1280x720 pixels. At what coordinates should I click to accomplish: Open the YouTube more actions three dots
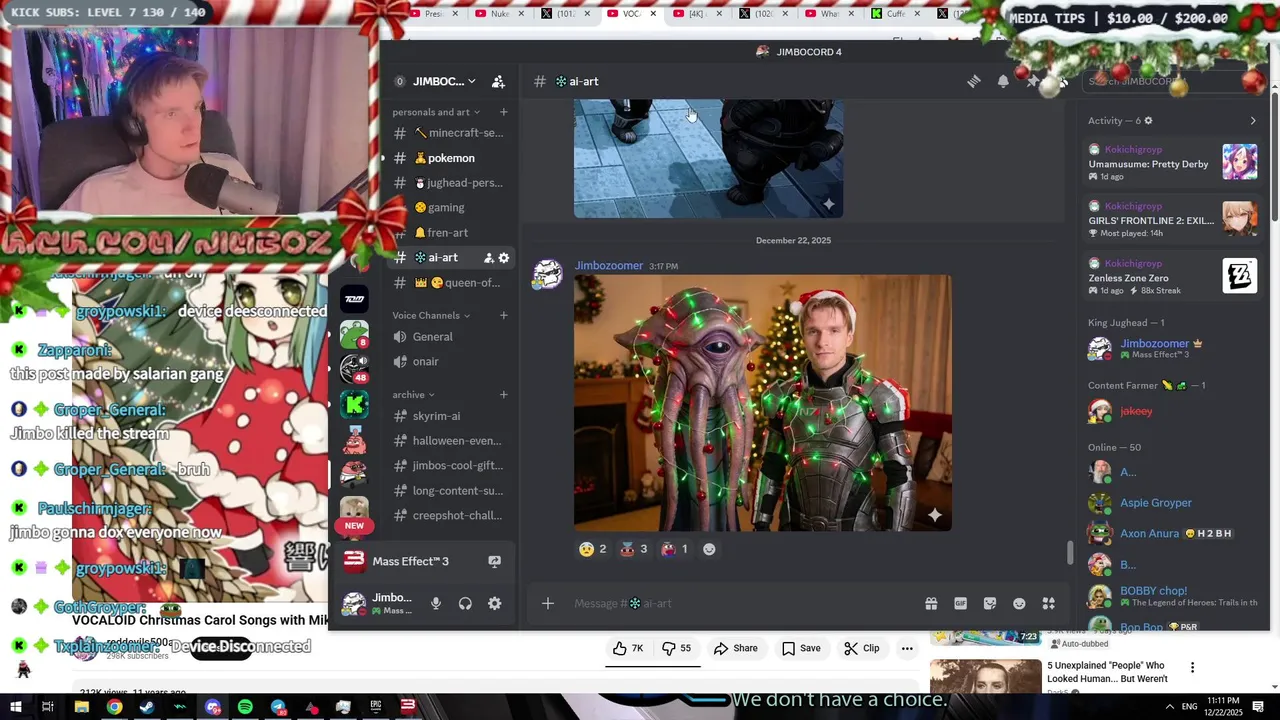(x=907, y=648)
